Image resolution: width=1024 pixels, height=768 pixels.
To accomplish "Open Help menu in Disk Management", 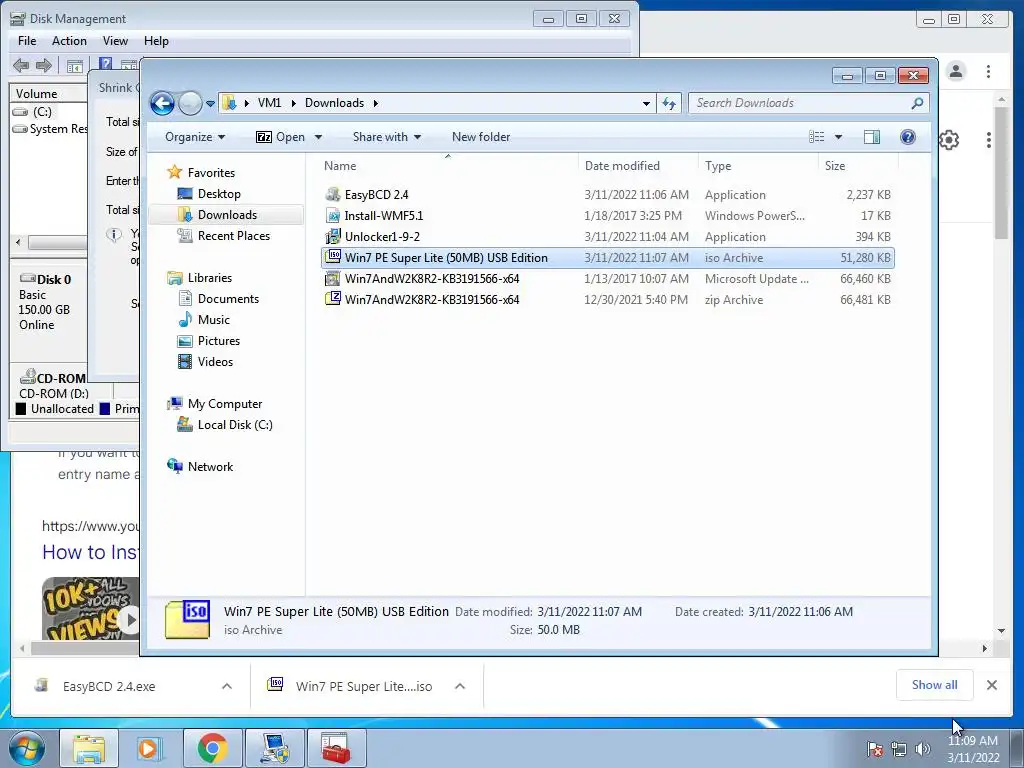I will point(156,40).
